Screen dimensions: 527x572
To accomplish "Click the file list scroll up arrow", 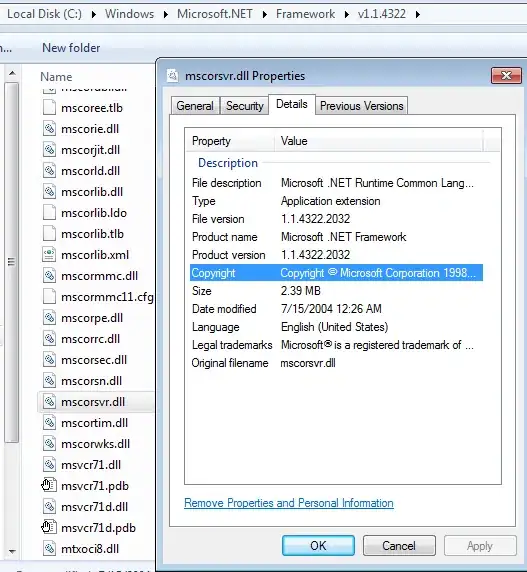I will [x=12, y=73].
